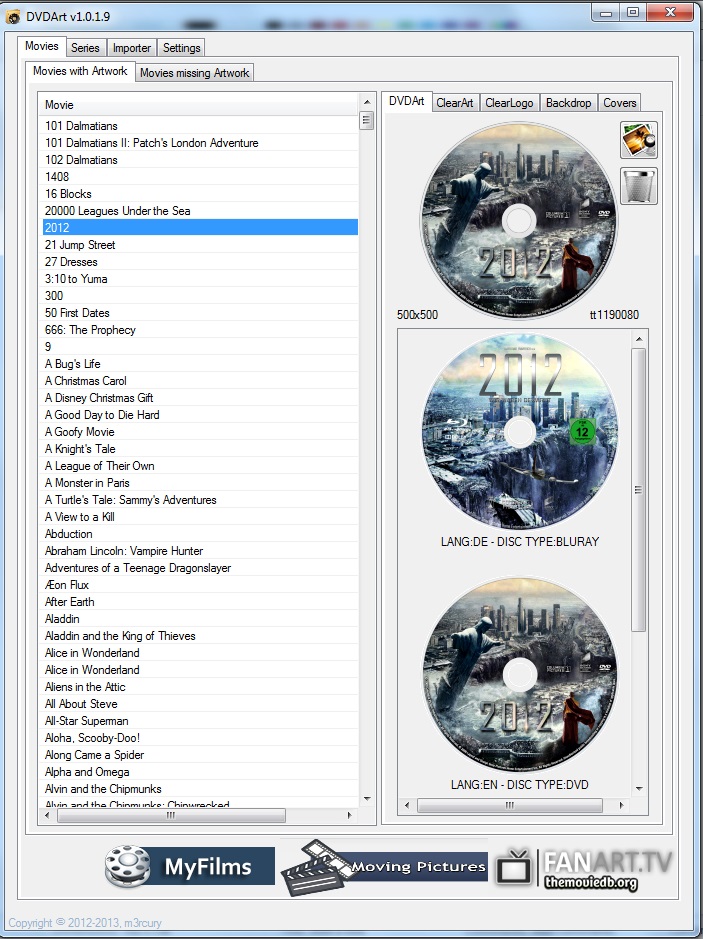Click the add artwork image icon button

[638, 140]
